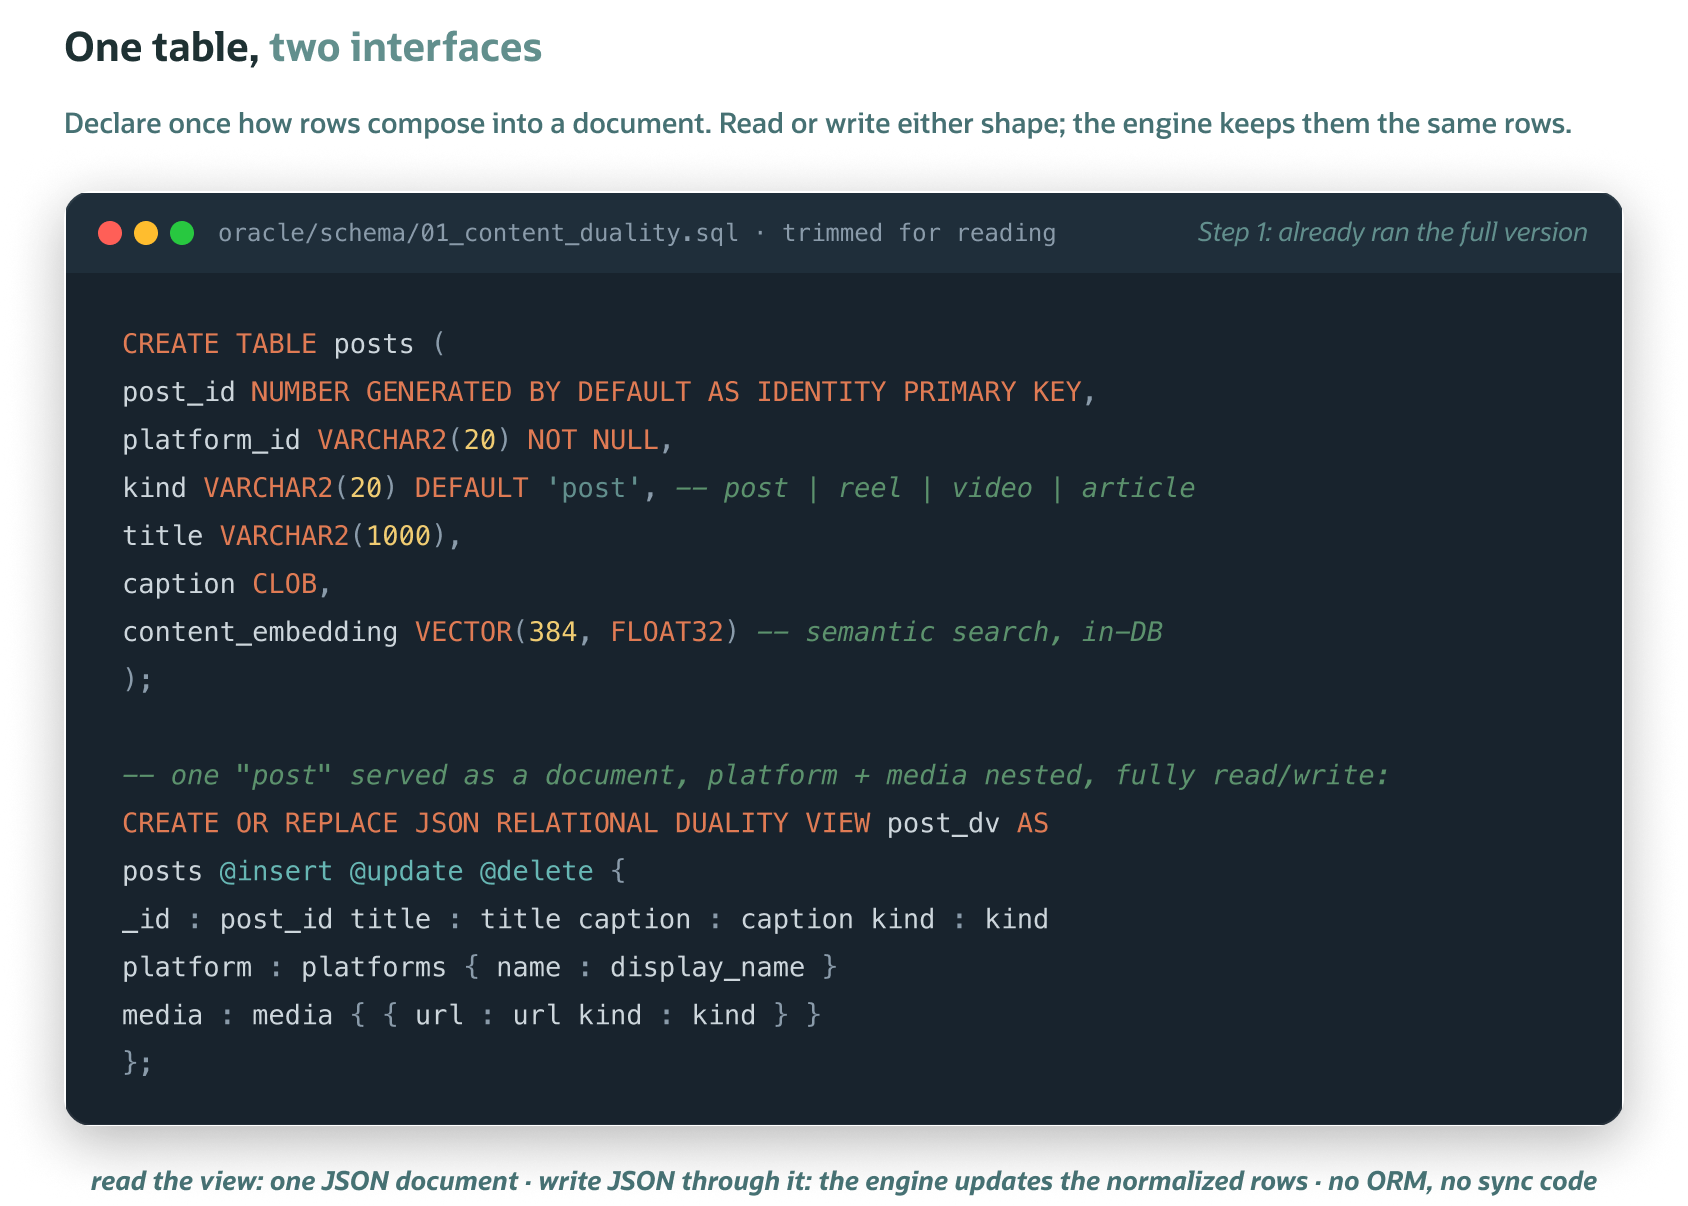Screen dimensions: 1688x1206
Task: Click the yellow minimize dot in code window
Action: [x=146, y=233]
